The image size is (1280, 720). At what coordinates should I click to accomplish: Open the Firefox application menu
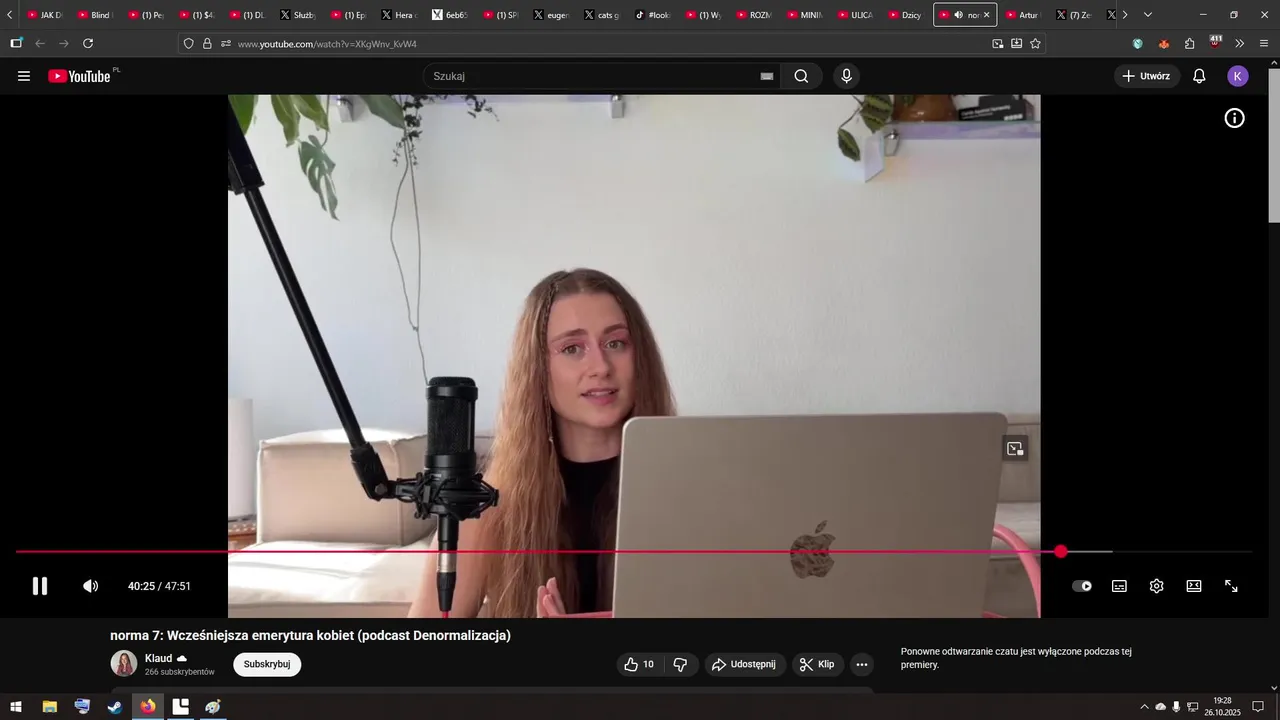pyautogui.click(x=1264, y=44)
